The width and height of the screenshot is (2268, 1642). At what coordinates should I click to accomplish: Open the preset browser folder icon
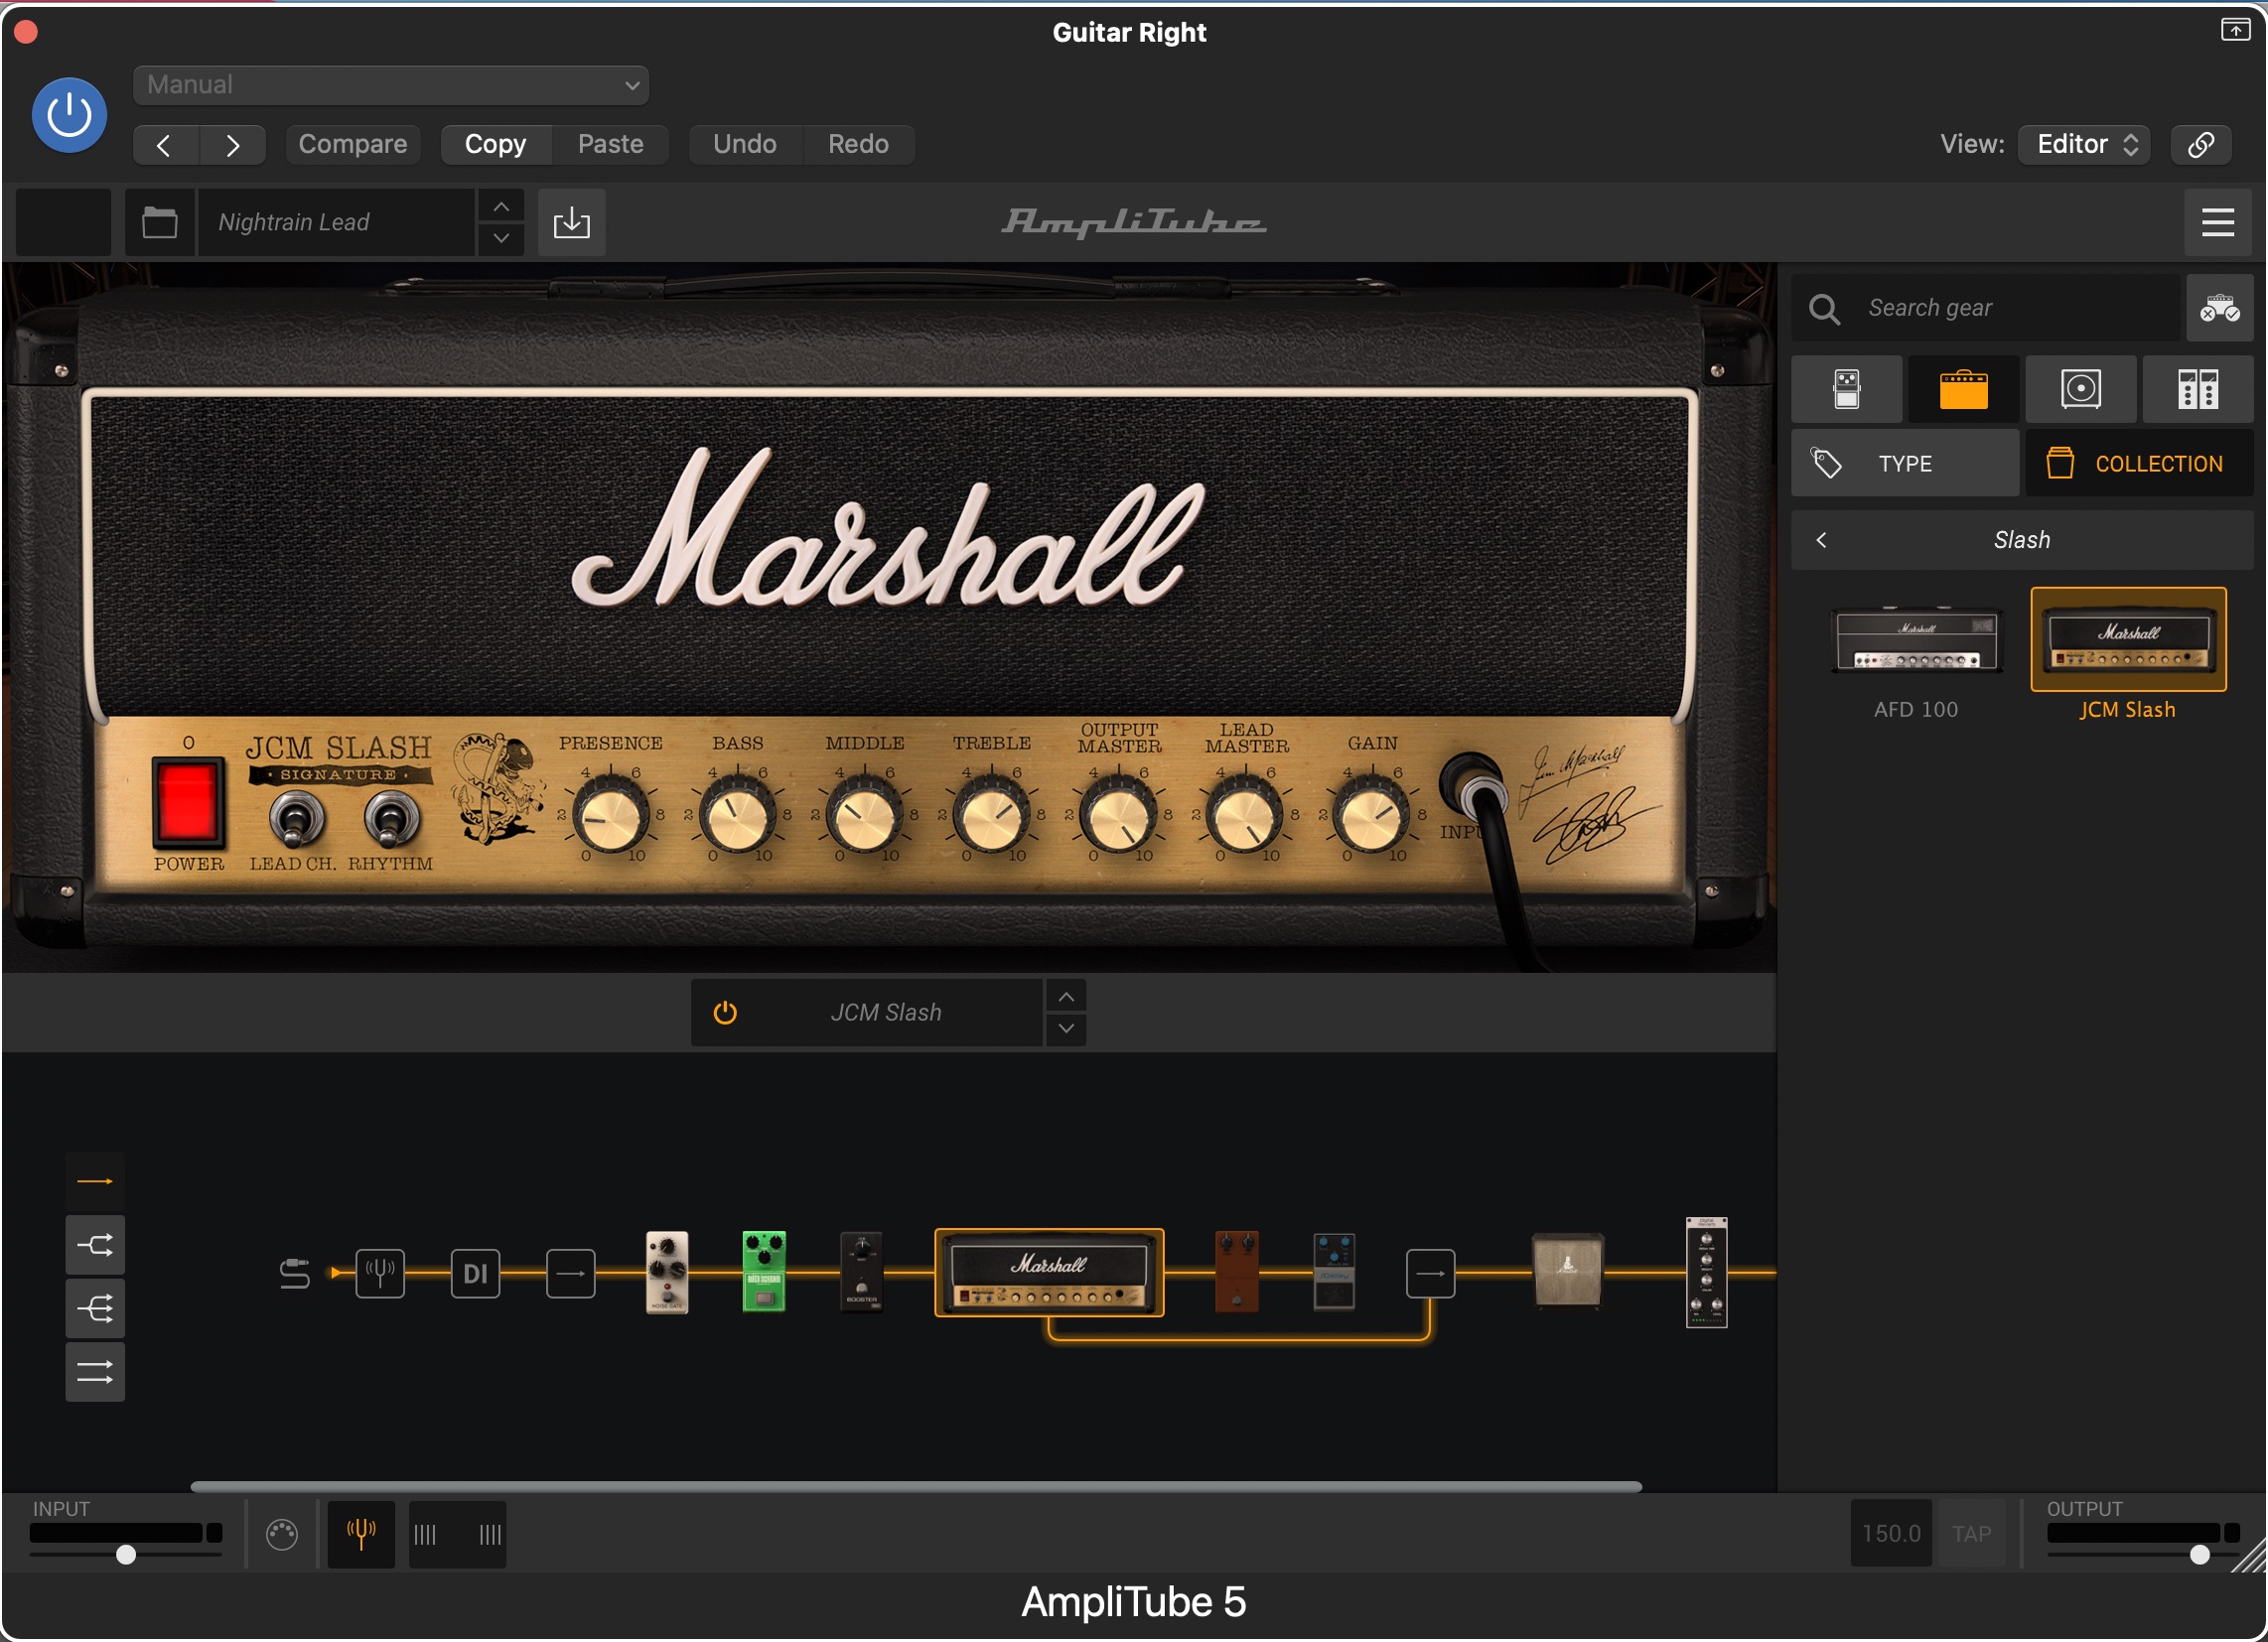(160, 222)
